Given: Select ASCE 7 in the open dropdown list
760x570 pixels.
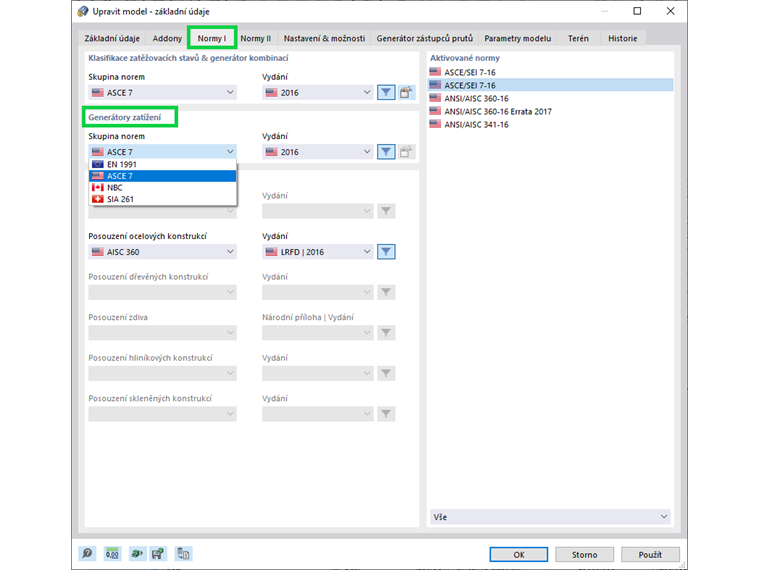Looking at the screenshot, I should [x=162, y=176].
